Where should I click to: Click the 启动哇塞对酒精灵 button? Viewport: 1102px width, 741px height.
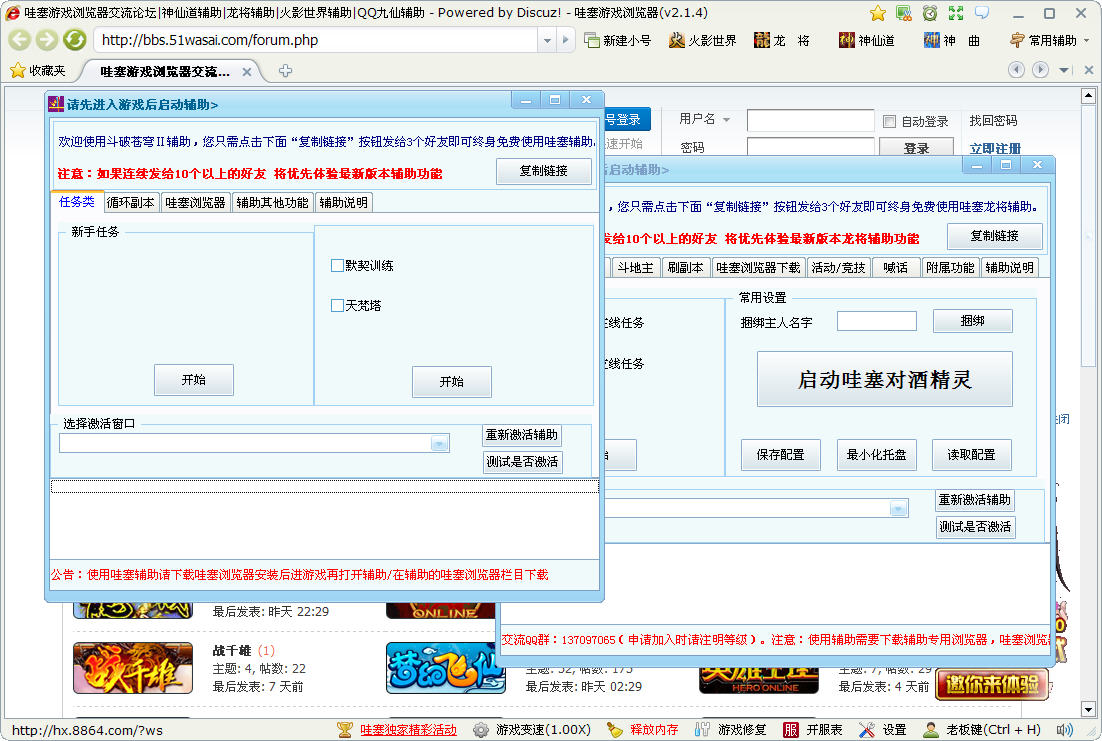pyautogui.click(x=885, y=380)
